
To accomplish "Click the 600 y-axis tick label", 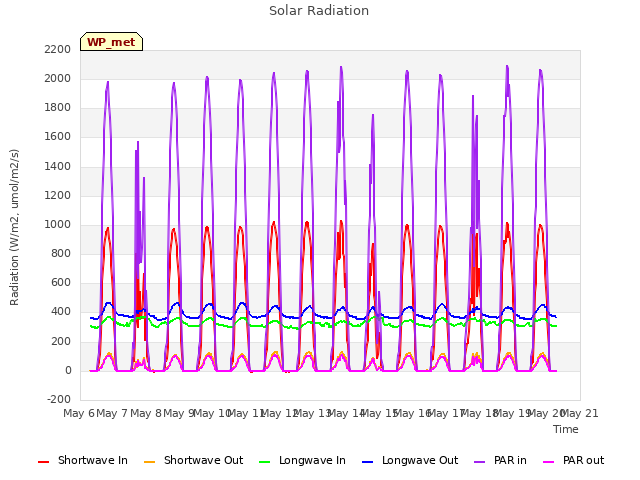I will click(61, 283).
